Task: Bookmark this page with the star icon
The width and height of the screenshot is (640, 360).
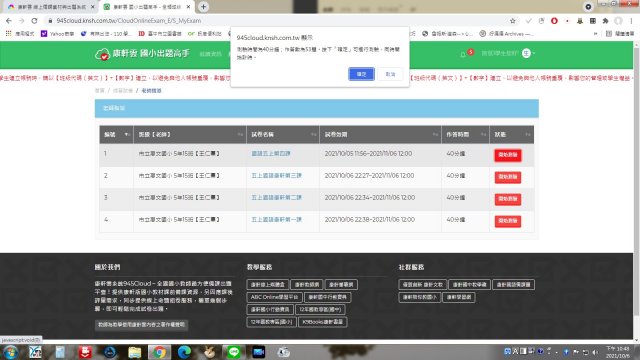Action: pos(513,20)
